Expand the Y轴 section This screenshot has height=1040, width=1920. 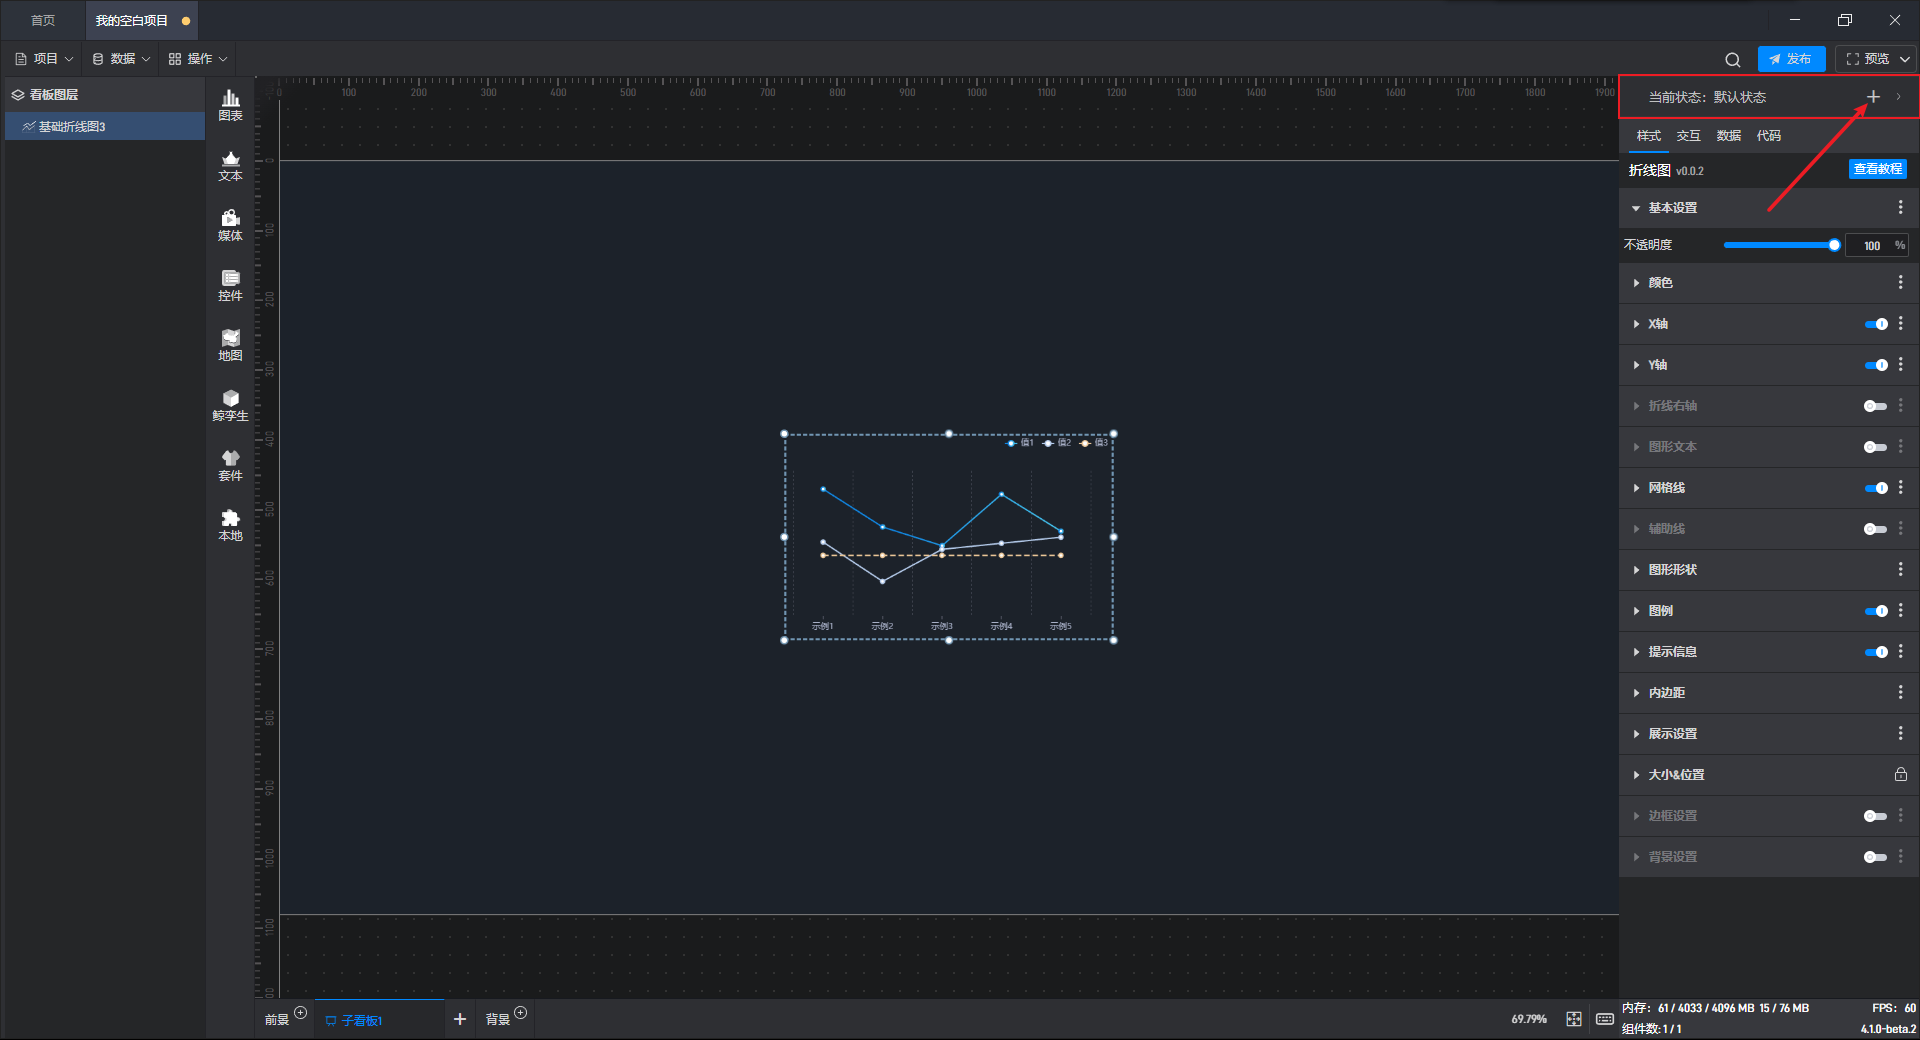[1636, 365]
